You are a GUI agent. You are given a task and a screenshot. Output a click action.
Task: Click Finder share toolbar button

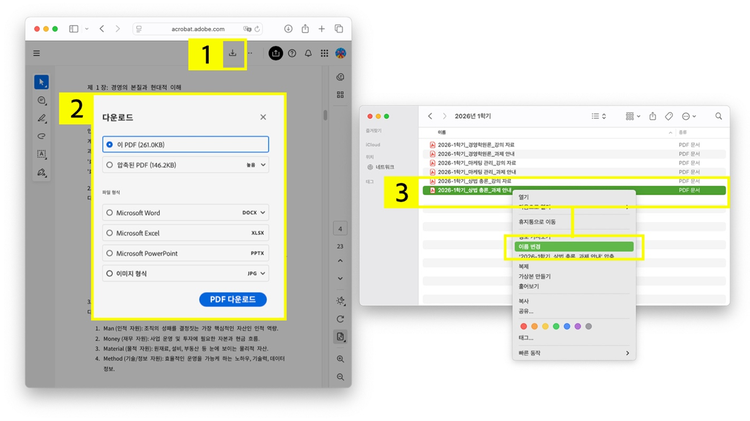652,116
